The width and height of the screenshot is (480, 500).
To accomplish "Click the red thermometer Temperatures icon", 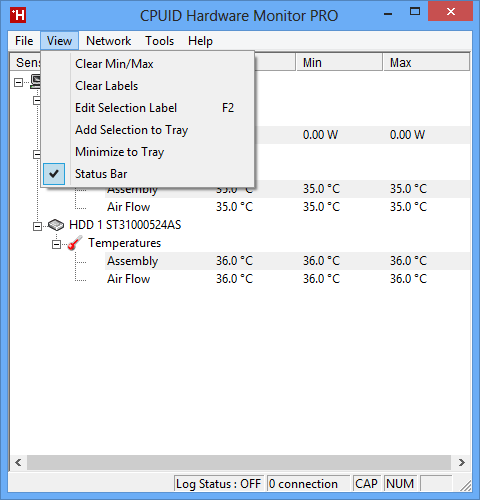I will point(75,243).
